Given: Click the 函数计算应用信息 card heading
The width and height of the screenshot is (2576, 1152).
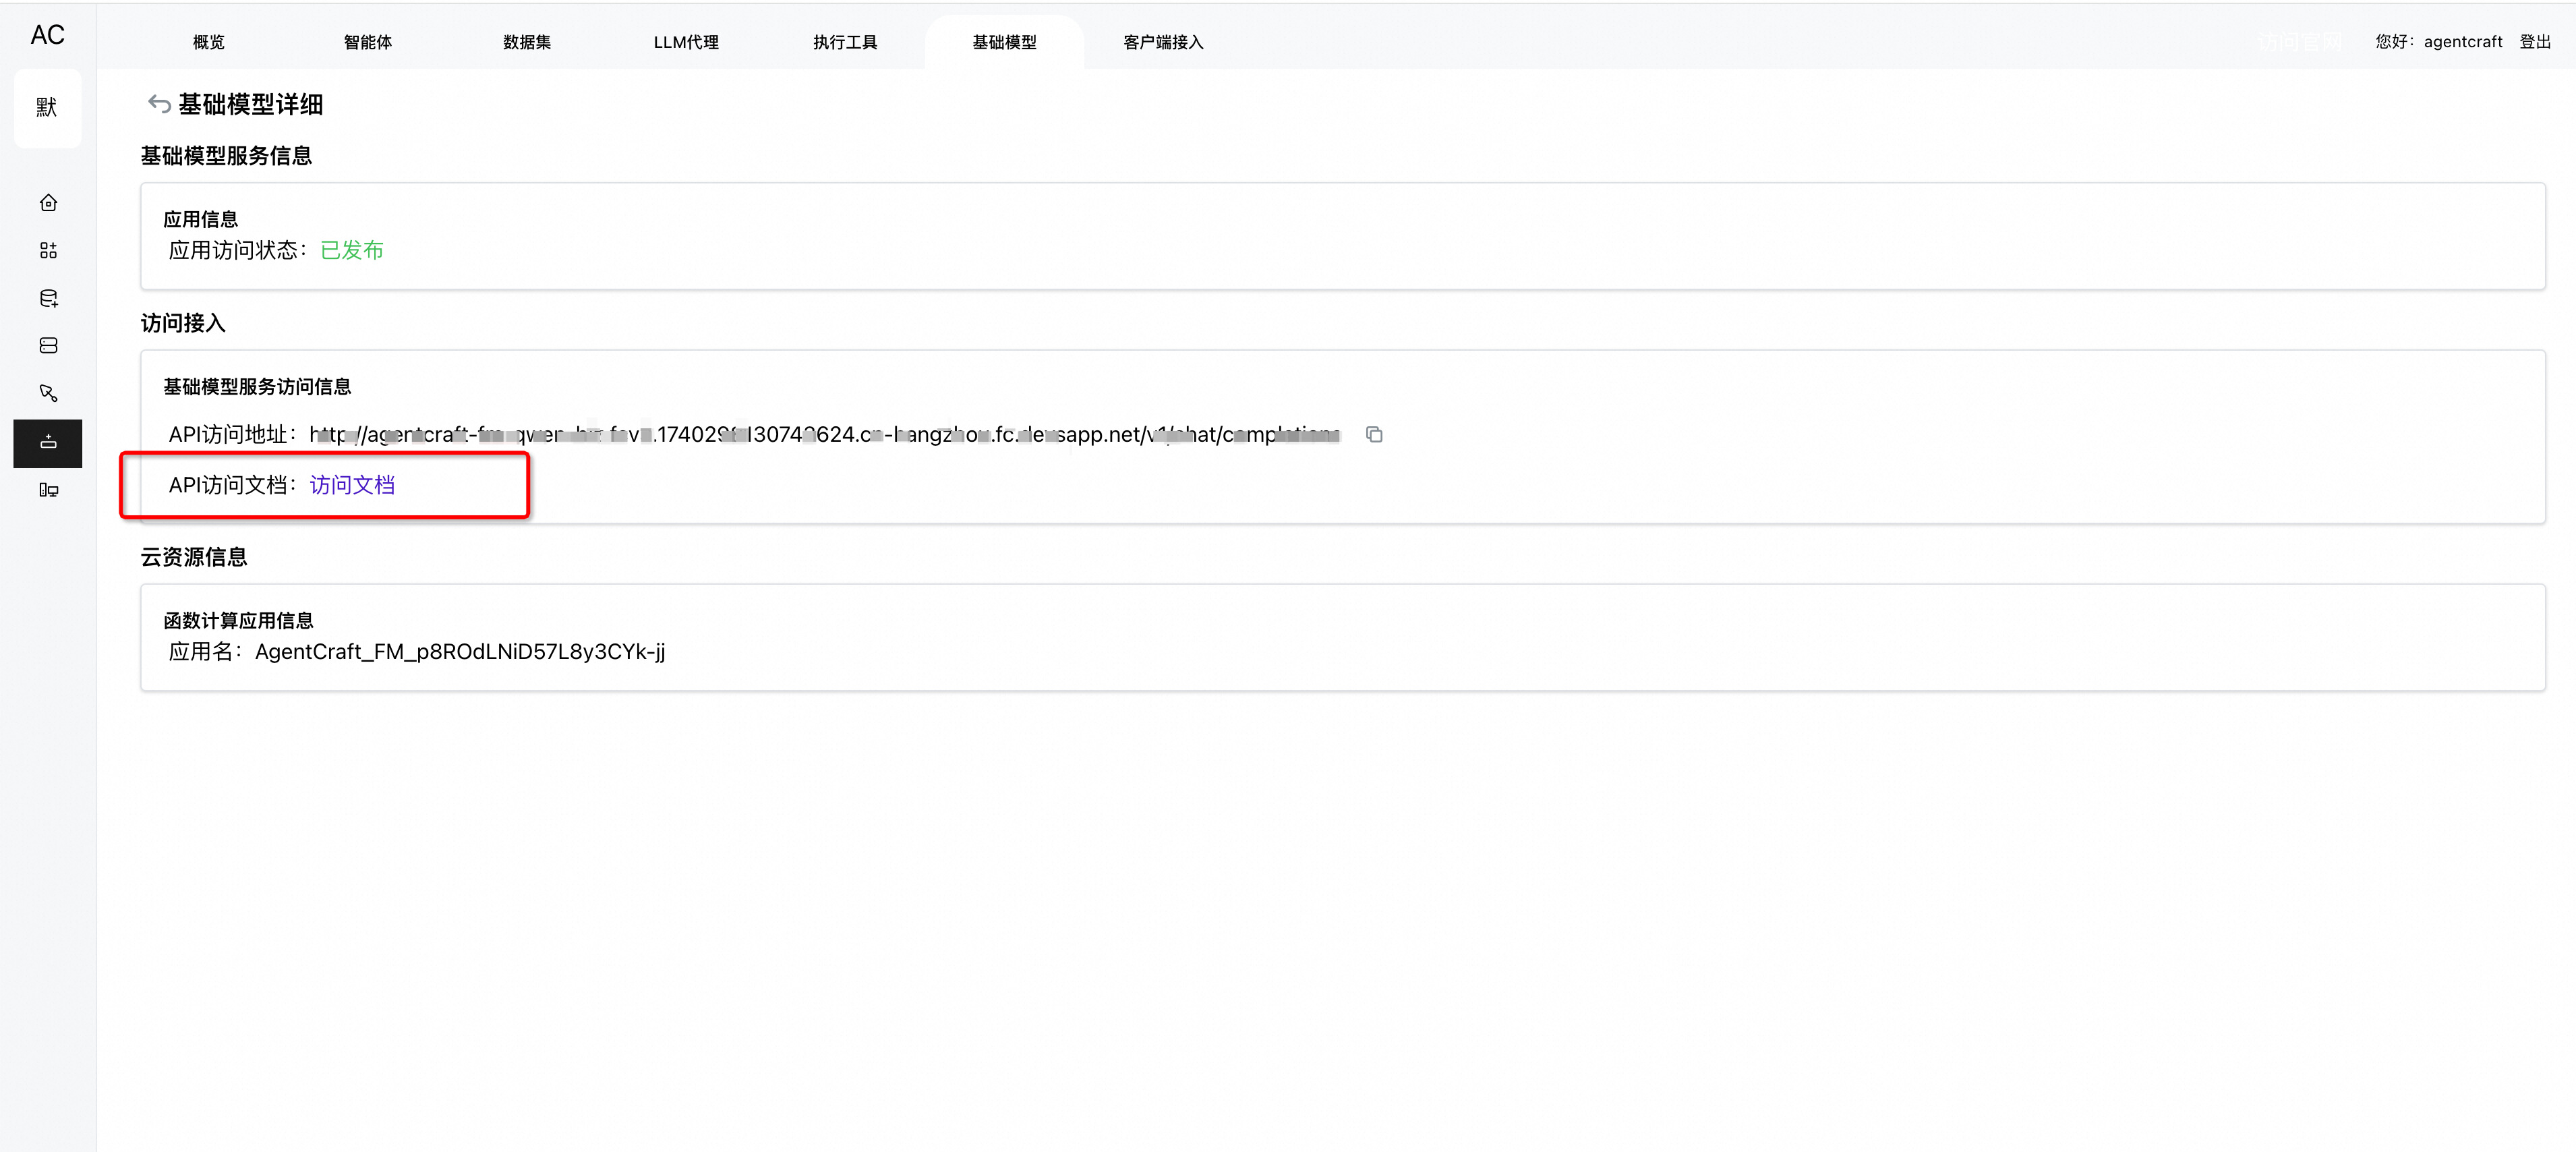Looking at the screenshot, I should [238, 620].
